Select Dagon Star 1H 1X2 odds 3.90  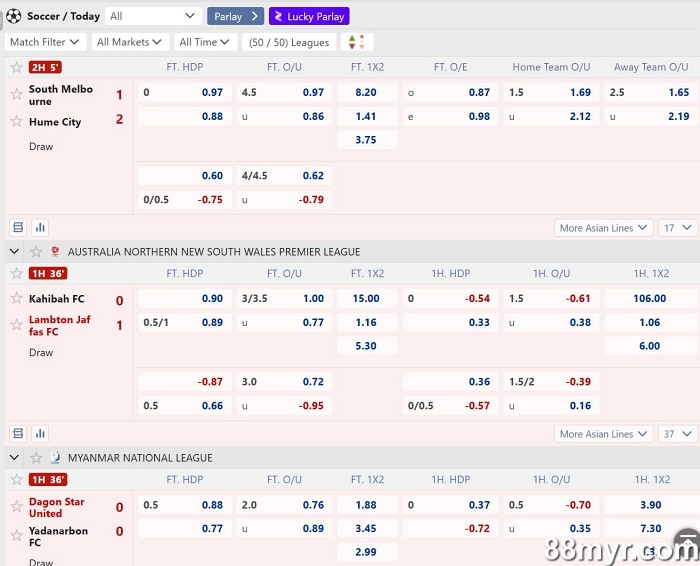pos(651,505)
